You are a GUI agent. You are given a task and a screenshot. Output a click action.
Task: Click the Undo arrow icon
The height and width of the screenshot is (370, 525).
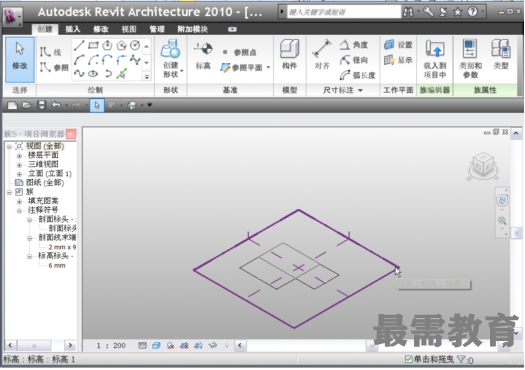56,105
